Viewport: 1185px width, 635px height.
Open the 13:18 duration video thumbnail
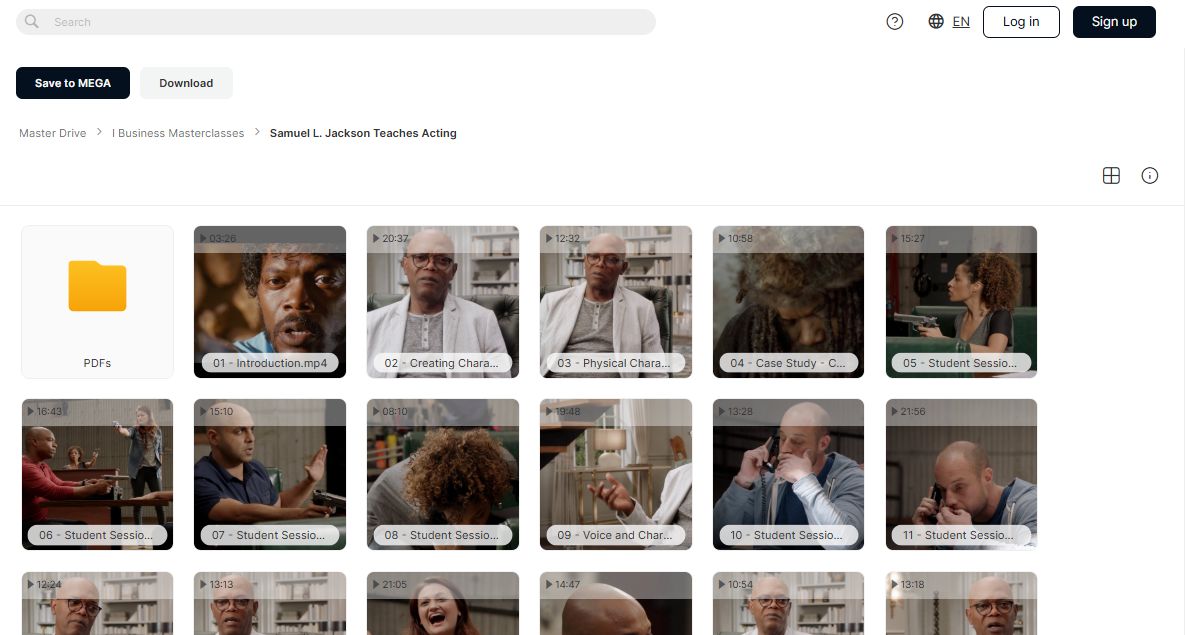[961, 603]
